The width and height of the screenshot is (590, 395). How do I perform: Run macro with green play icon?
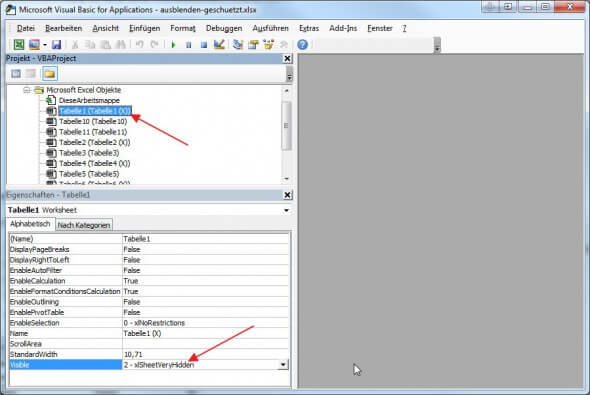click(173, 45)
